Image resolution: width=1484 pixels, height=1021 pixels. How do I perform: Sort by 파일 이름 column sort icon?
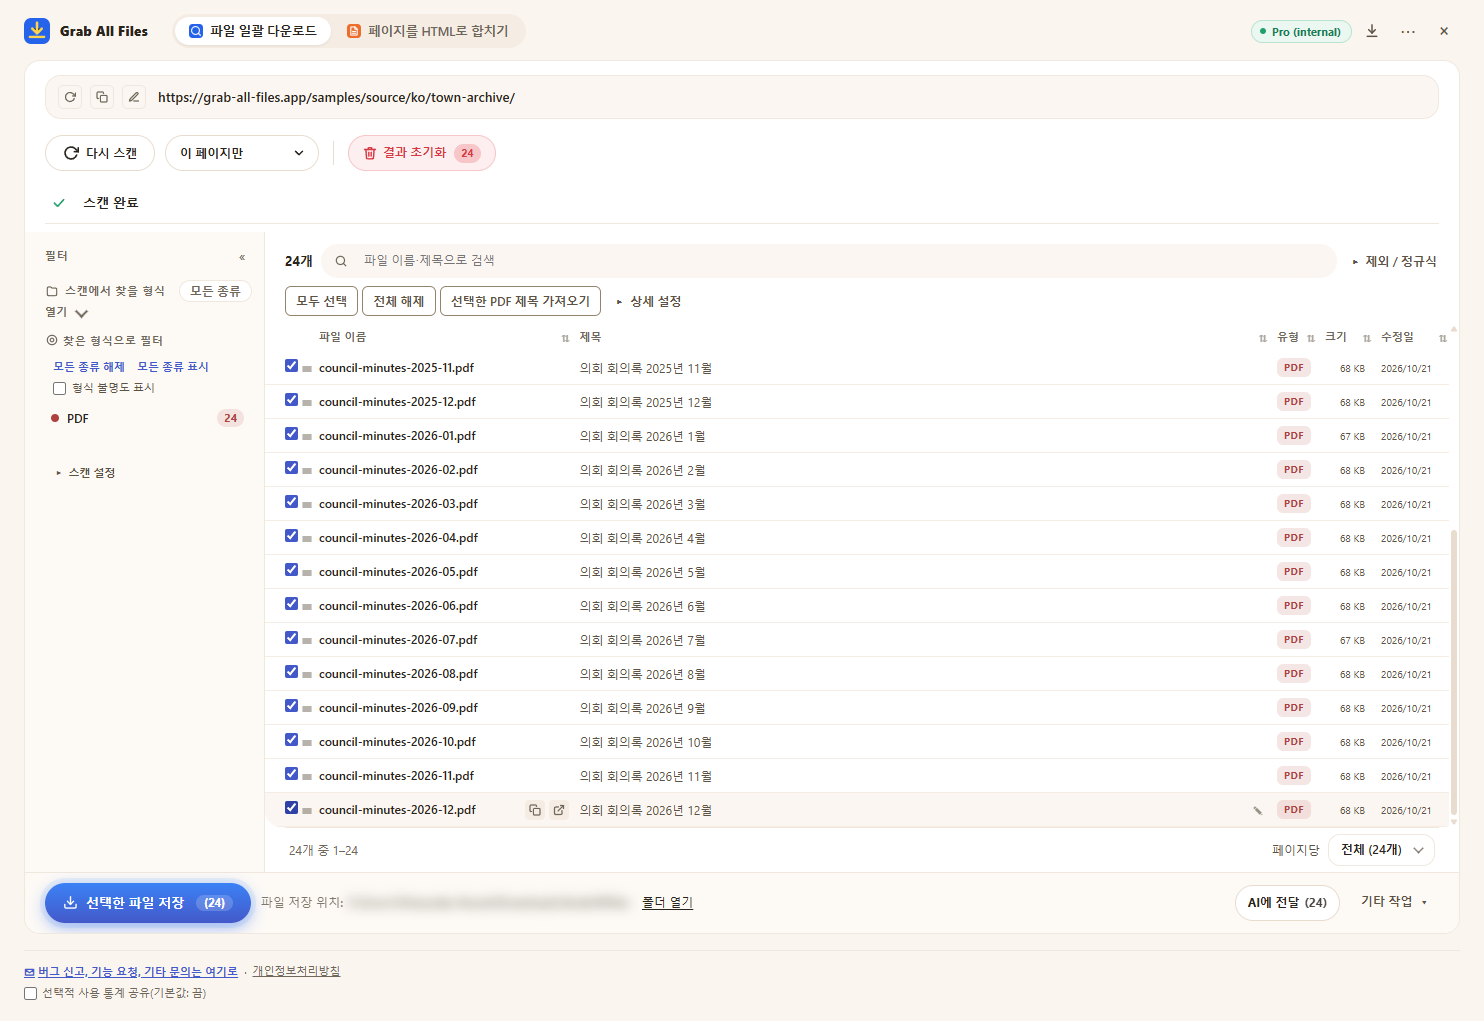(565, 338)
